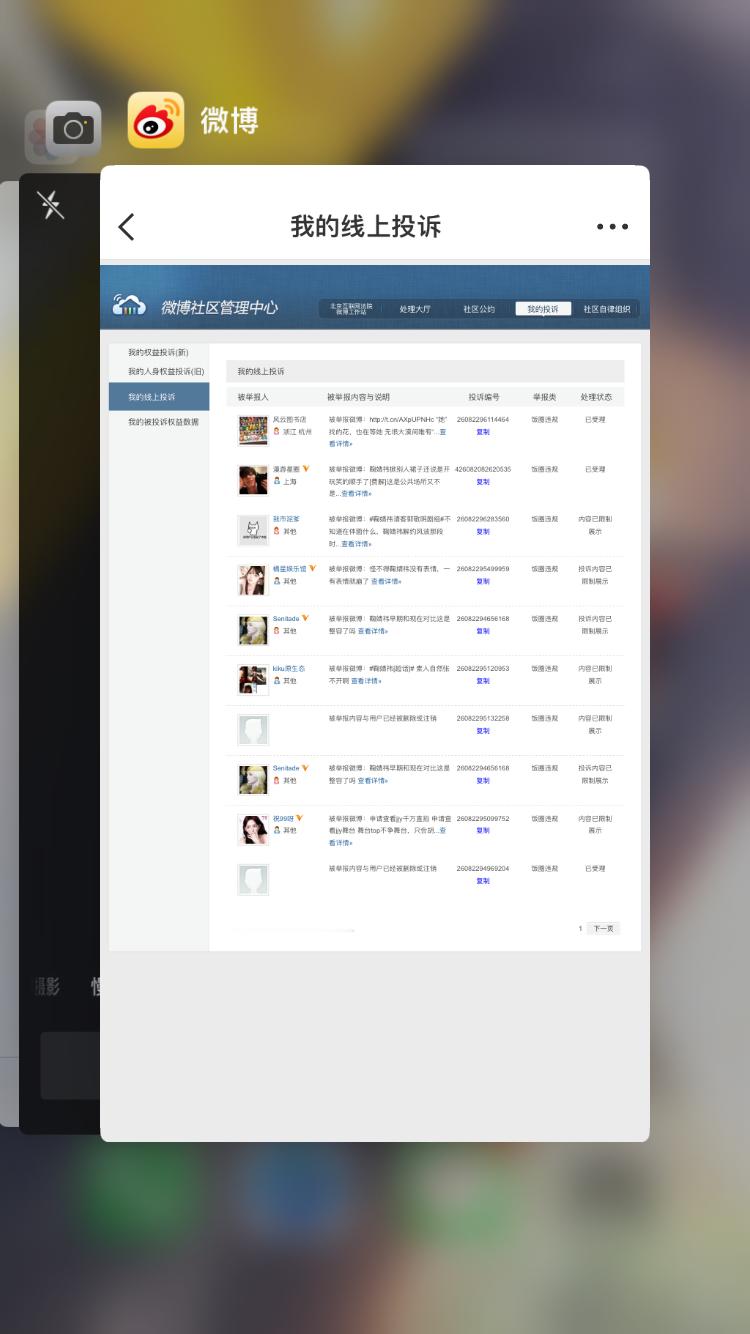Click the avatar of the 上海 user
The height and width of the screenshot is (1334, 750).
(253, 480)
